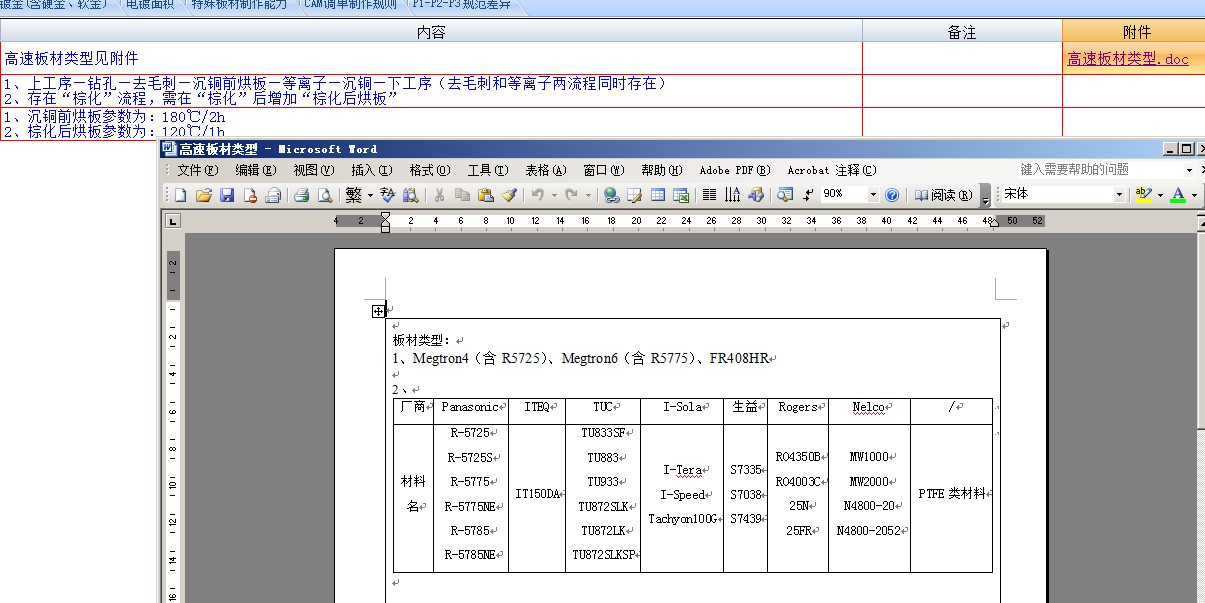Viewport: 1205px width, 603px height.
Task: Click the tab-stop selector box at ruler corner
Action: [173, 221]
